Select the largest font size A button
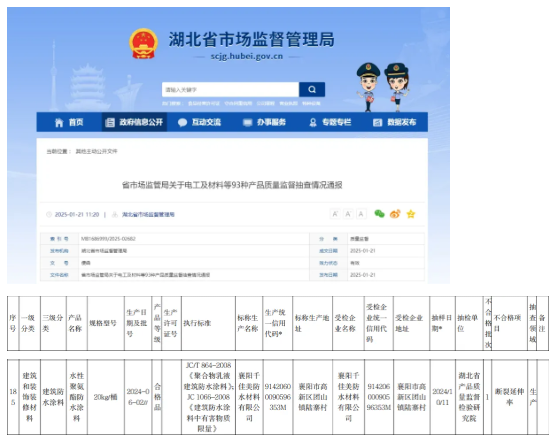The image size is (556, 442). click(335, 214)
